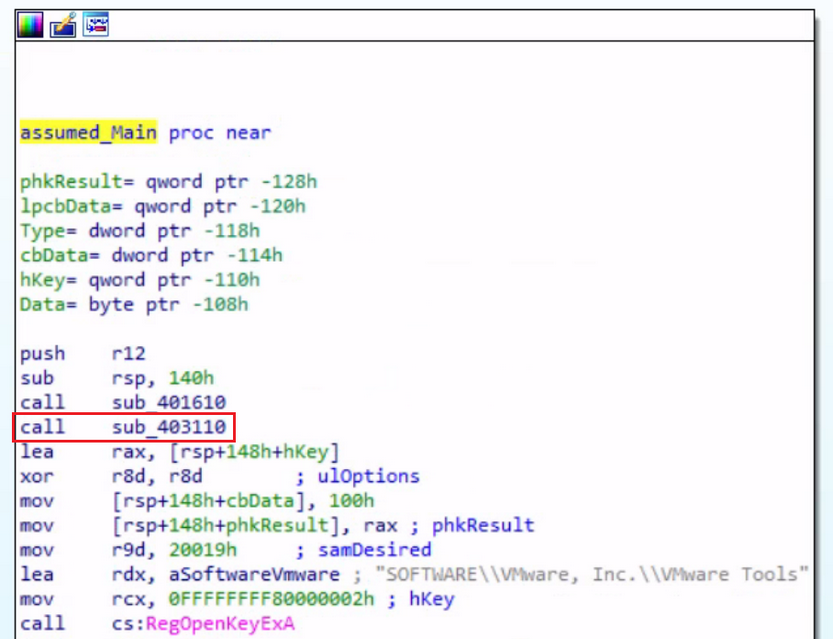The width and height of the screenshot is (833, 639).
Task: Click the hKey qword declaration line
Action: (140, 279)
